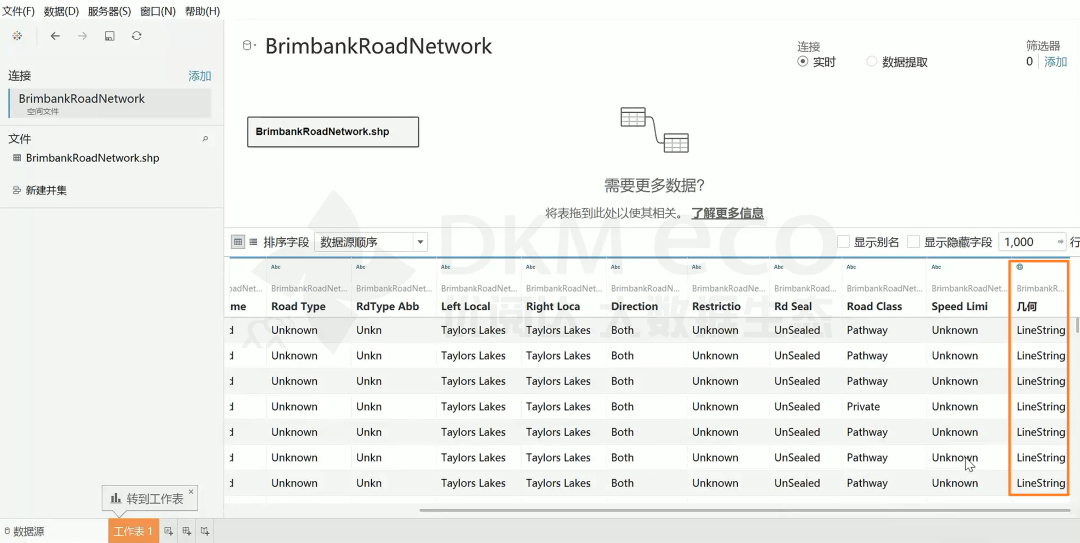Click the Tableau start page logo icon

coord(17,36)
